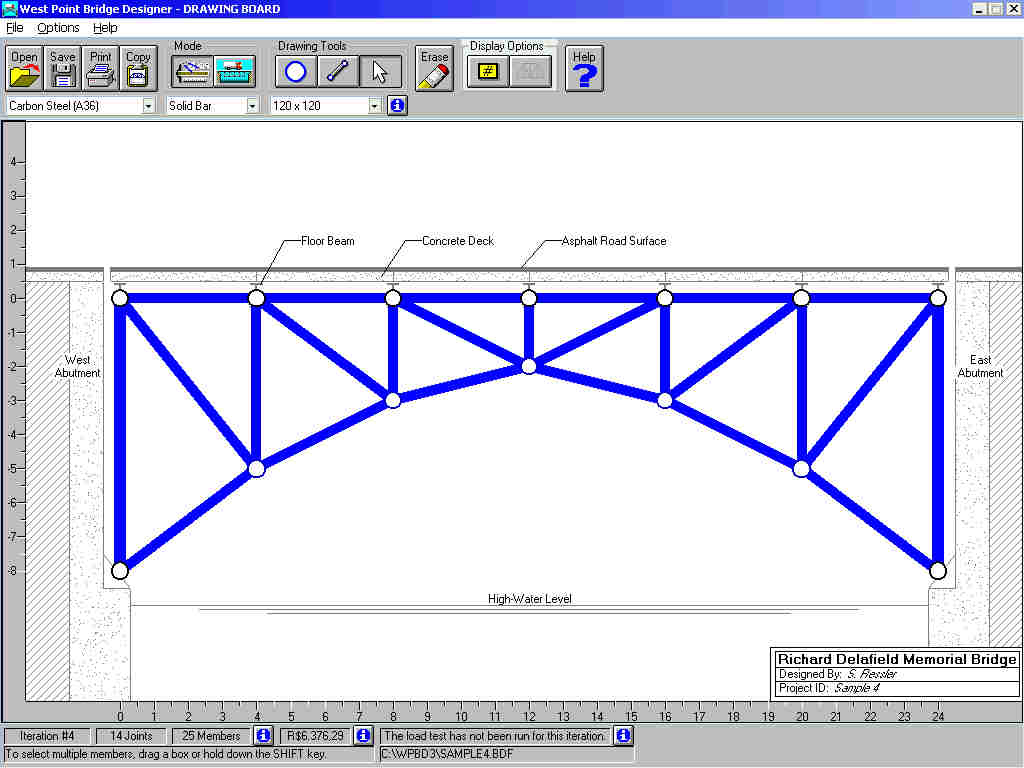This screenshot has height=768, width=1024.
Task: Show cost details info next to R$6,376.29
Action: pos(363,736)
